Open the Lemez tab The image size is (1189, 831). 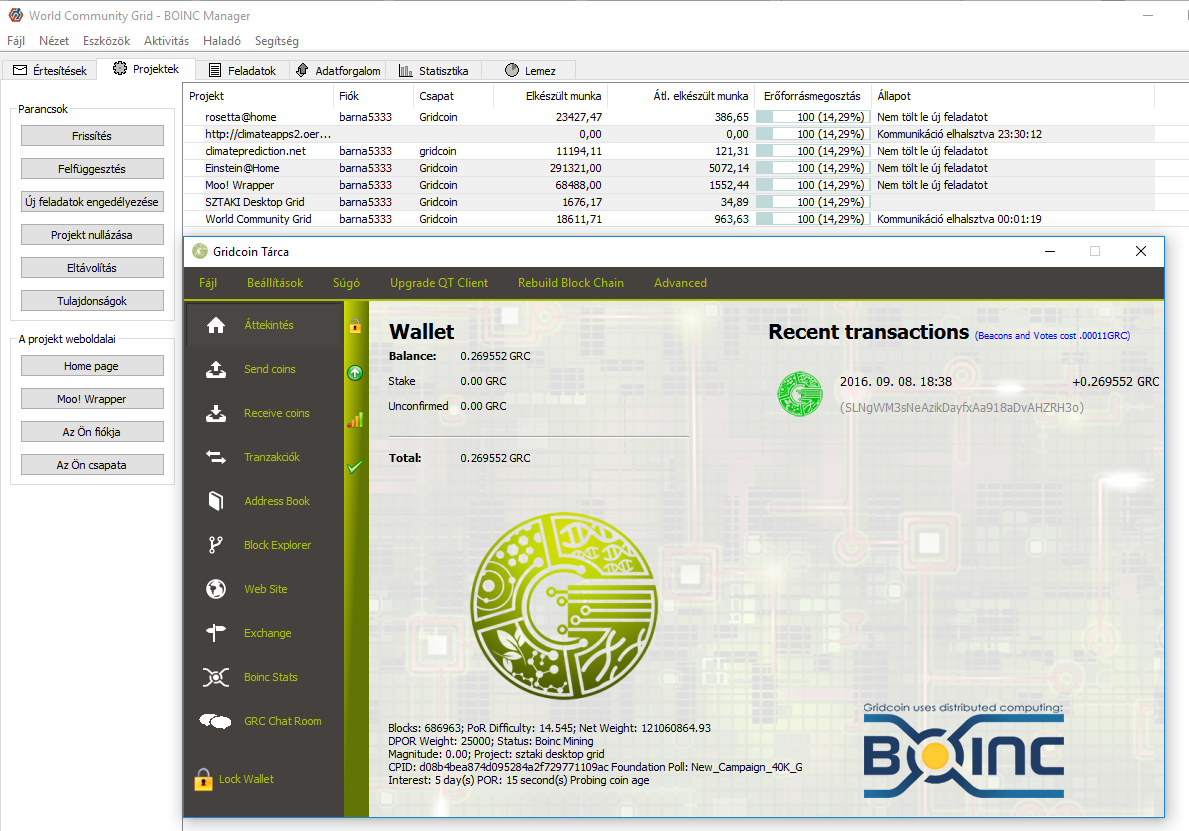coord(529,71)
